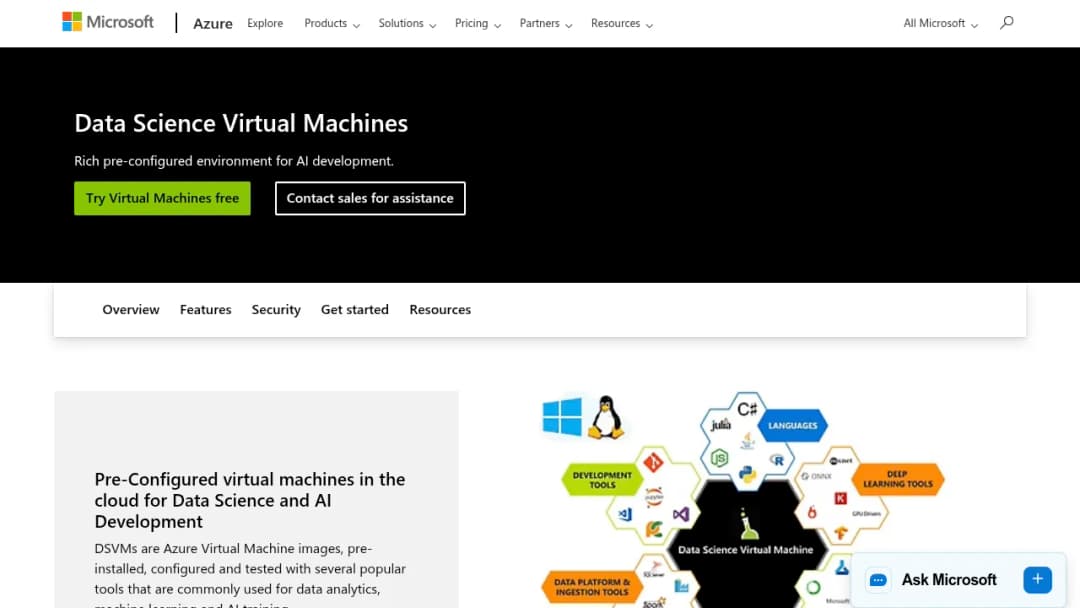Expand the Products dropdown menu
Viewport: 1080px width, 608px height.
click(331, 23)
